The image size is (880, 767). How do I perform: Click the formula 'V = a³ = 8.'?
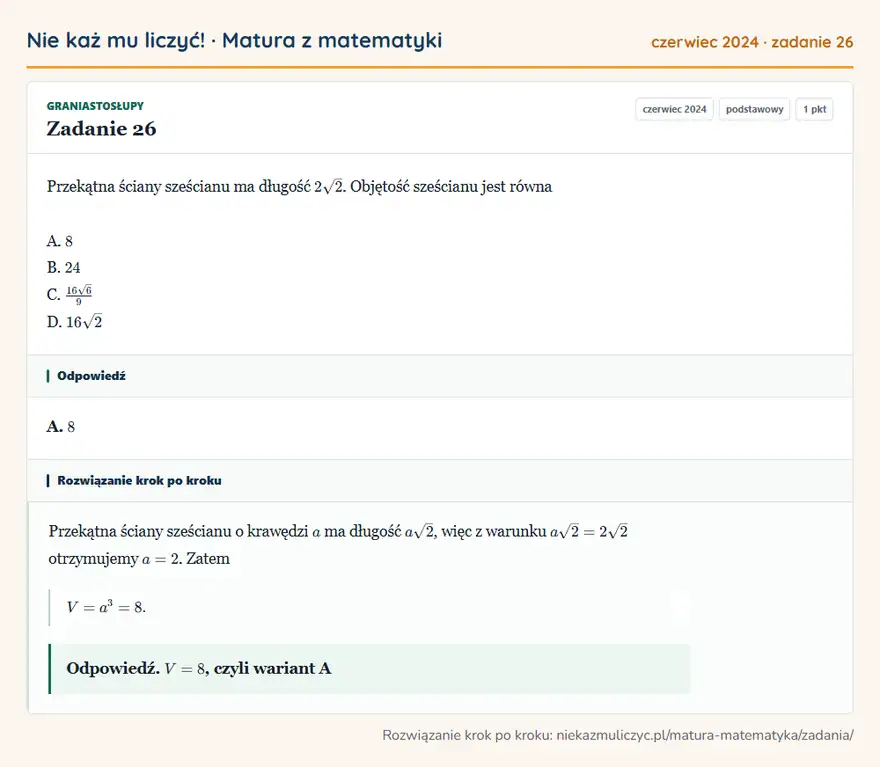106,607
